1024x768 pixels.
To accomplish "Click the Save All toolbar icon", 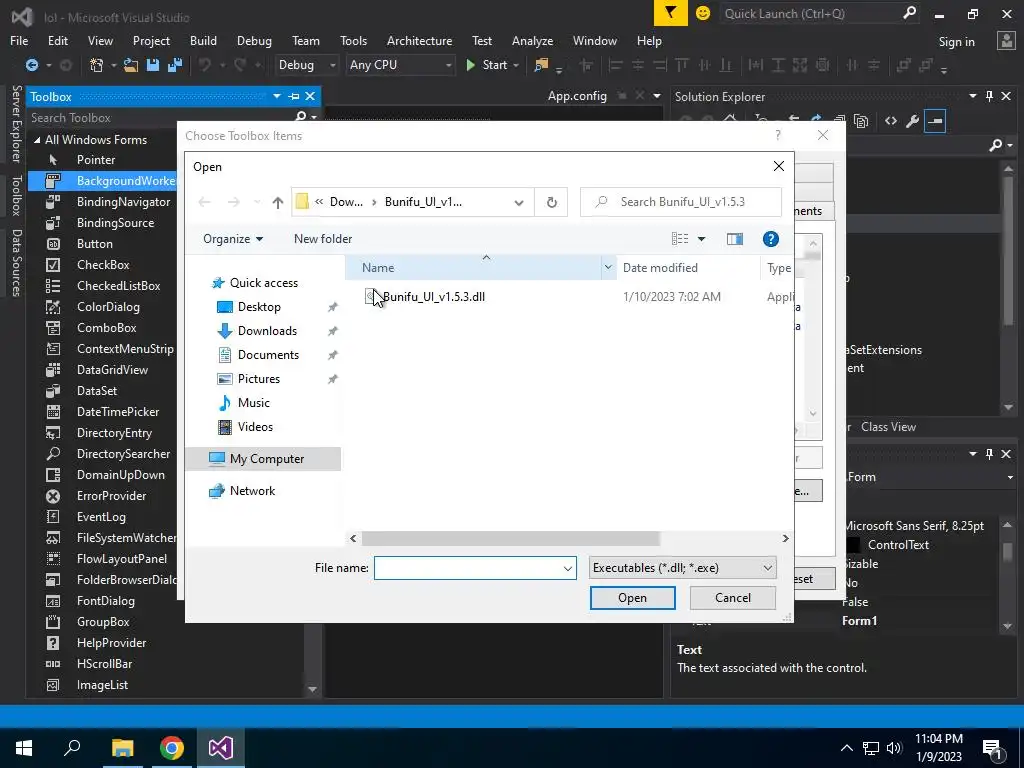I will (174, 65).
